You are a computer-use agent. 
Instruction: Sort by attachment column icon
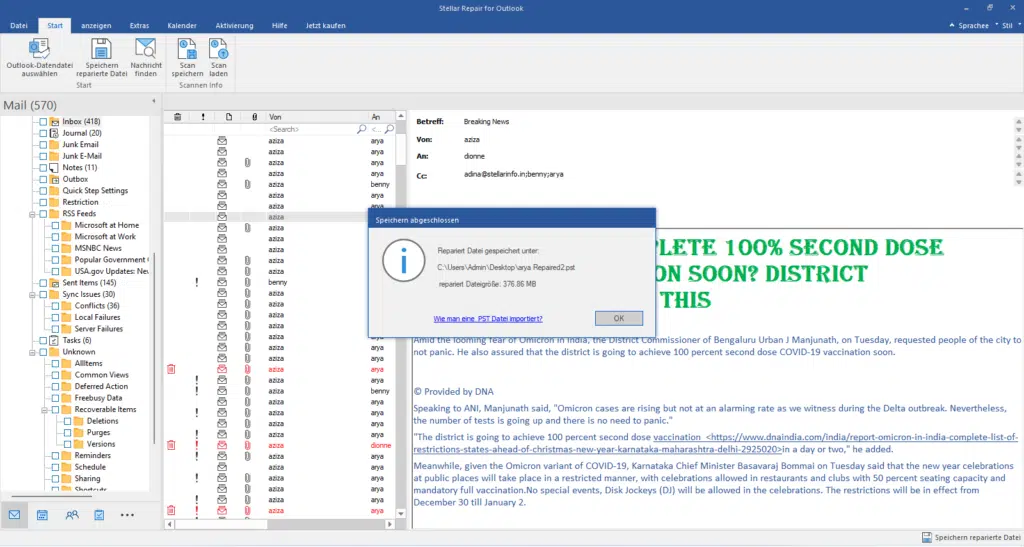[254, 117]
